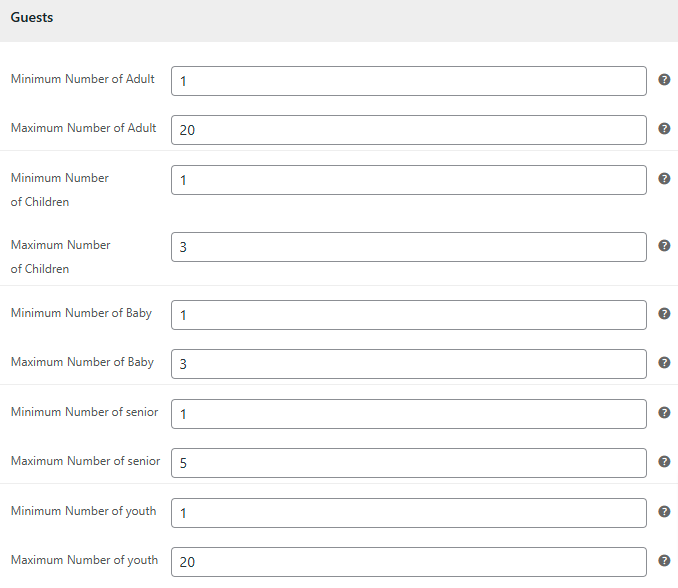Open help tooltip for Maximum Number of Children

tap(664, 246)
